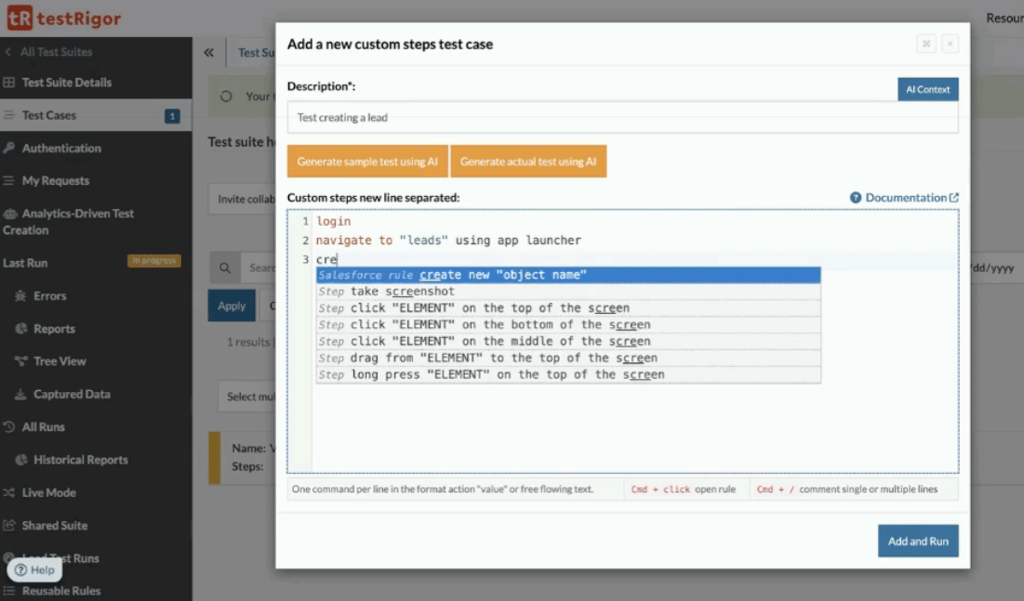Open Captured Data item
This screenshot has width=1024, height=601.
click(72, 394)
